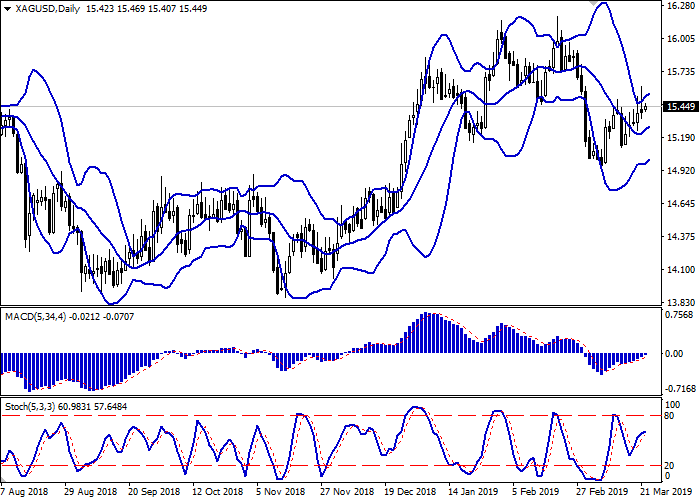Click the Stochastic 80 level label
This screenshot has width=700, height=500.
(671, 415)
